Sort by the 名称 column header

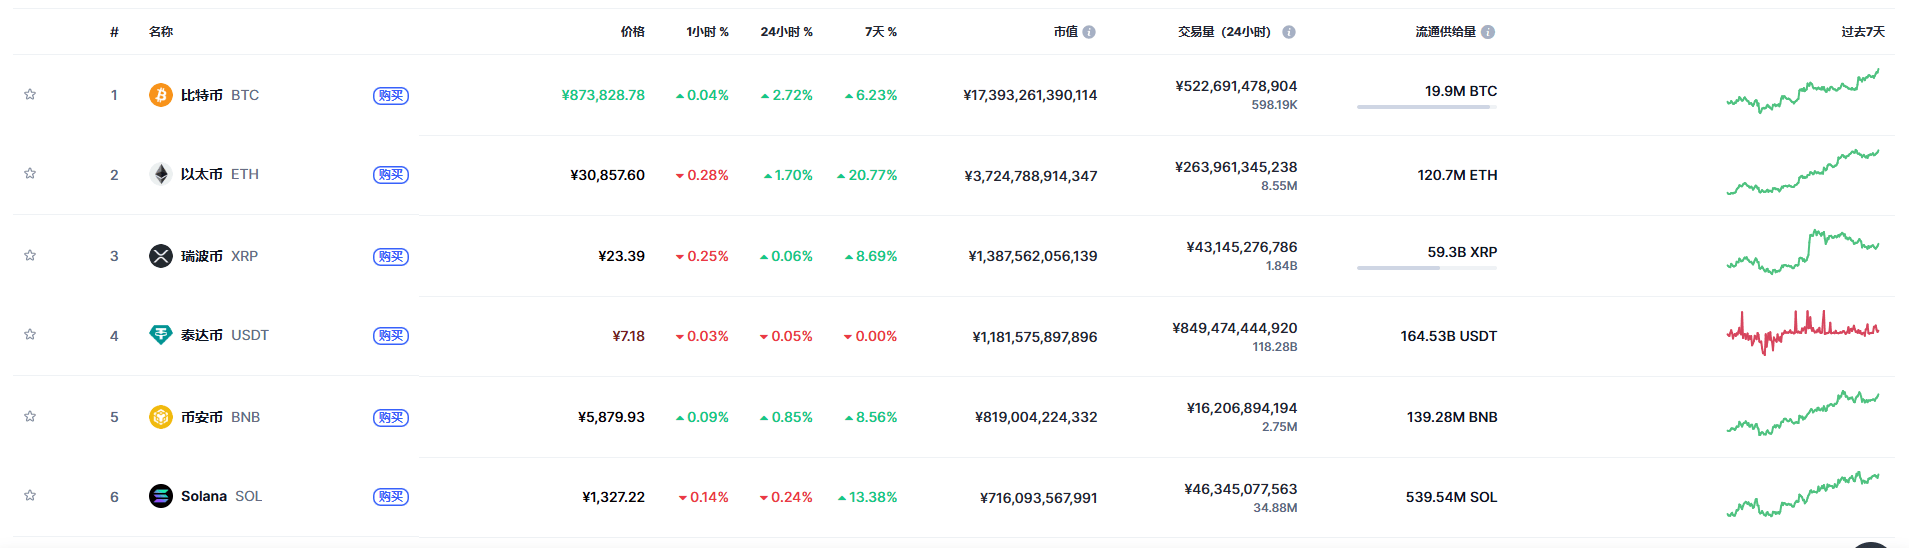[161, 32]
